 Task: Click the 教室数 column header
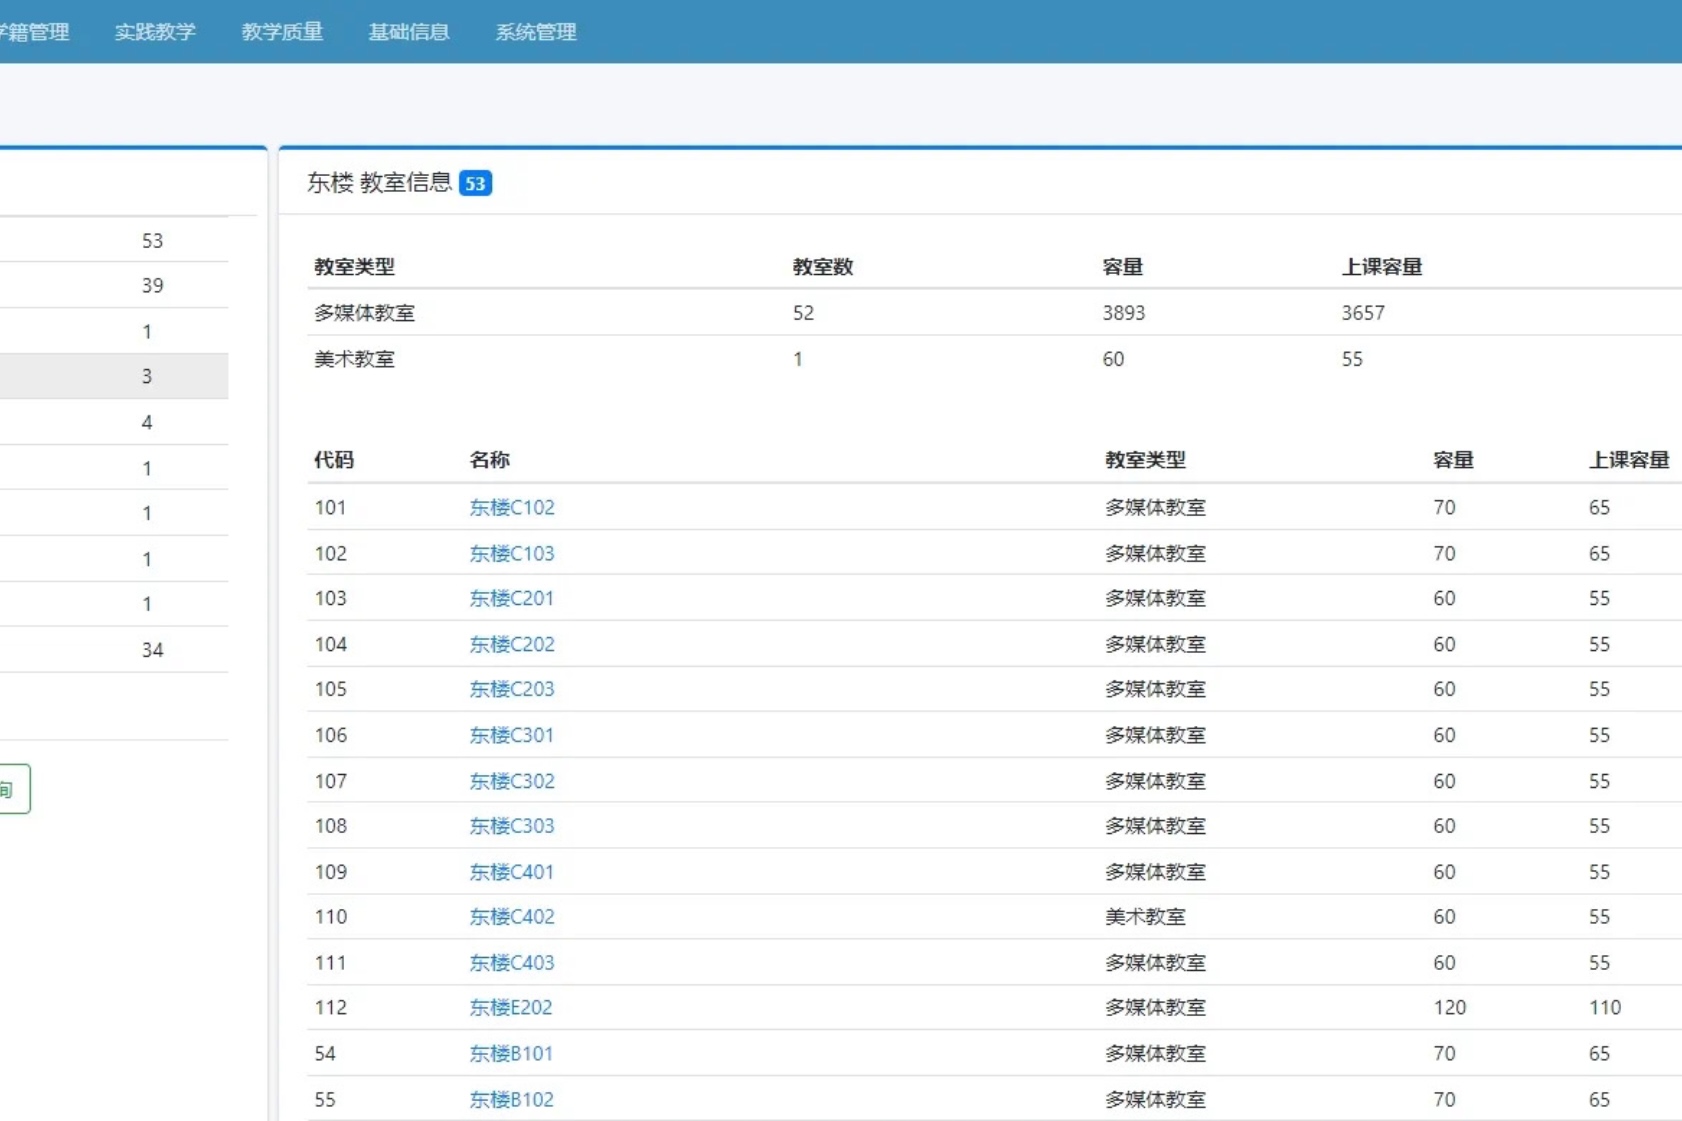(x=823, y=267)
